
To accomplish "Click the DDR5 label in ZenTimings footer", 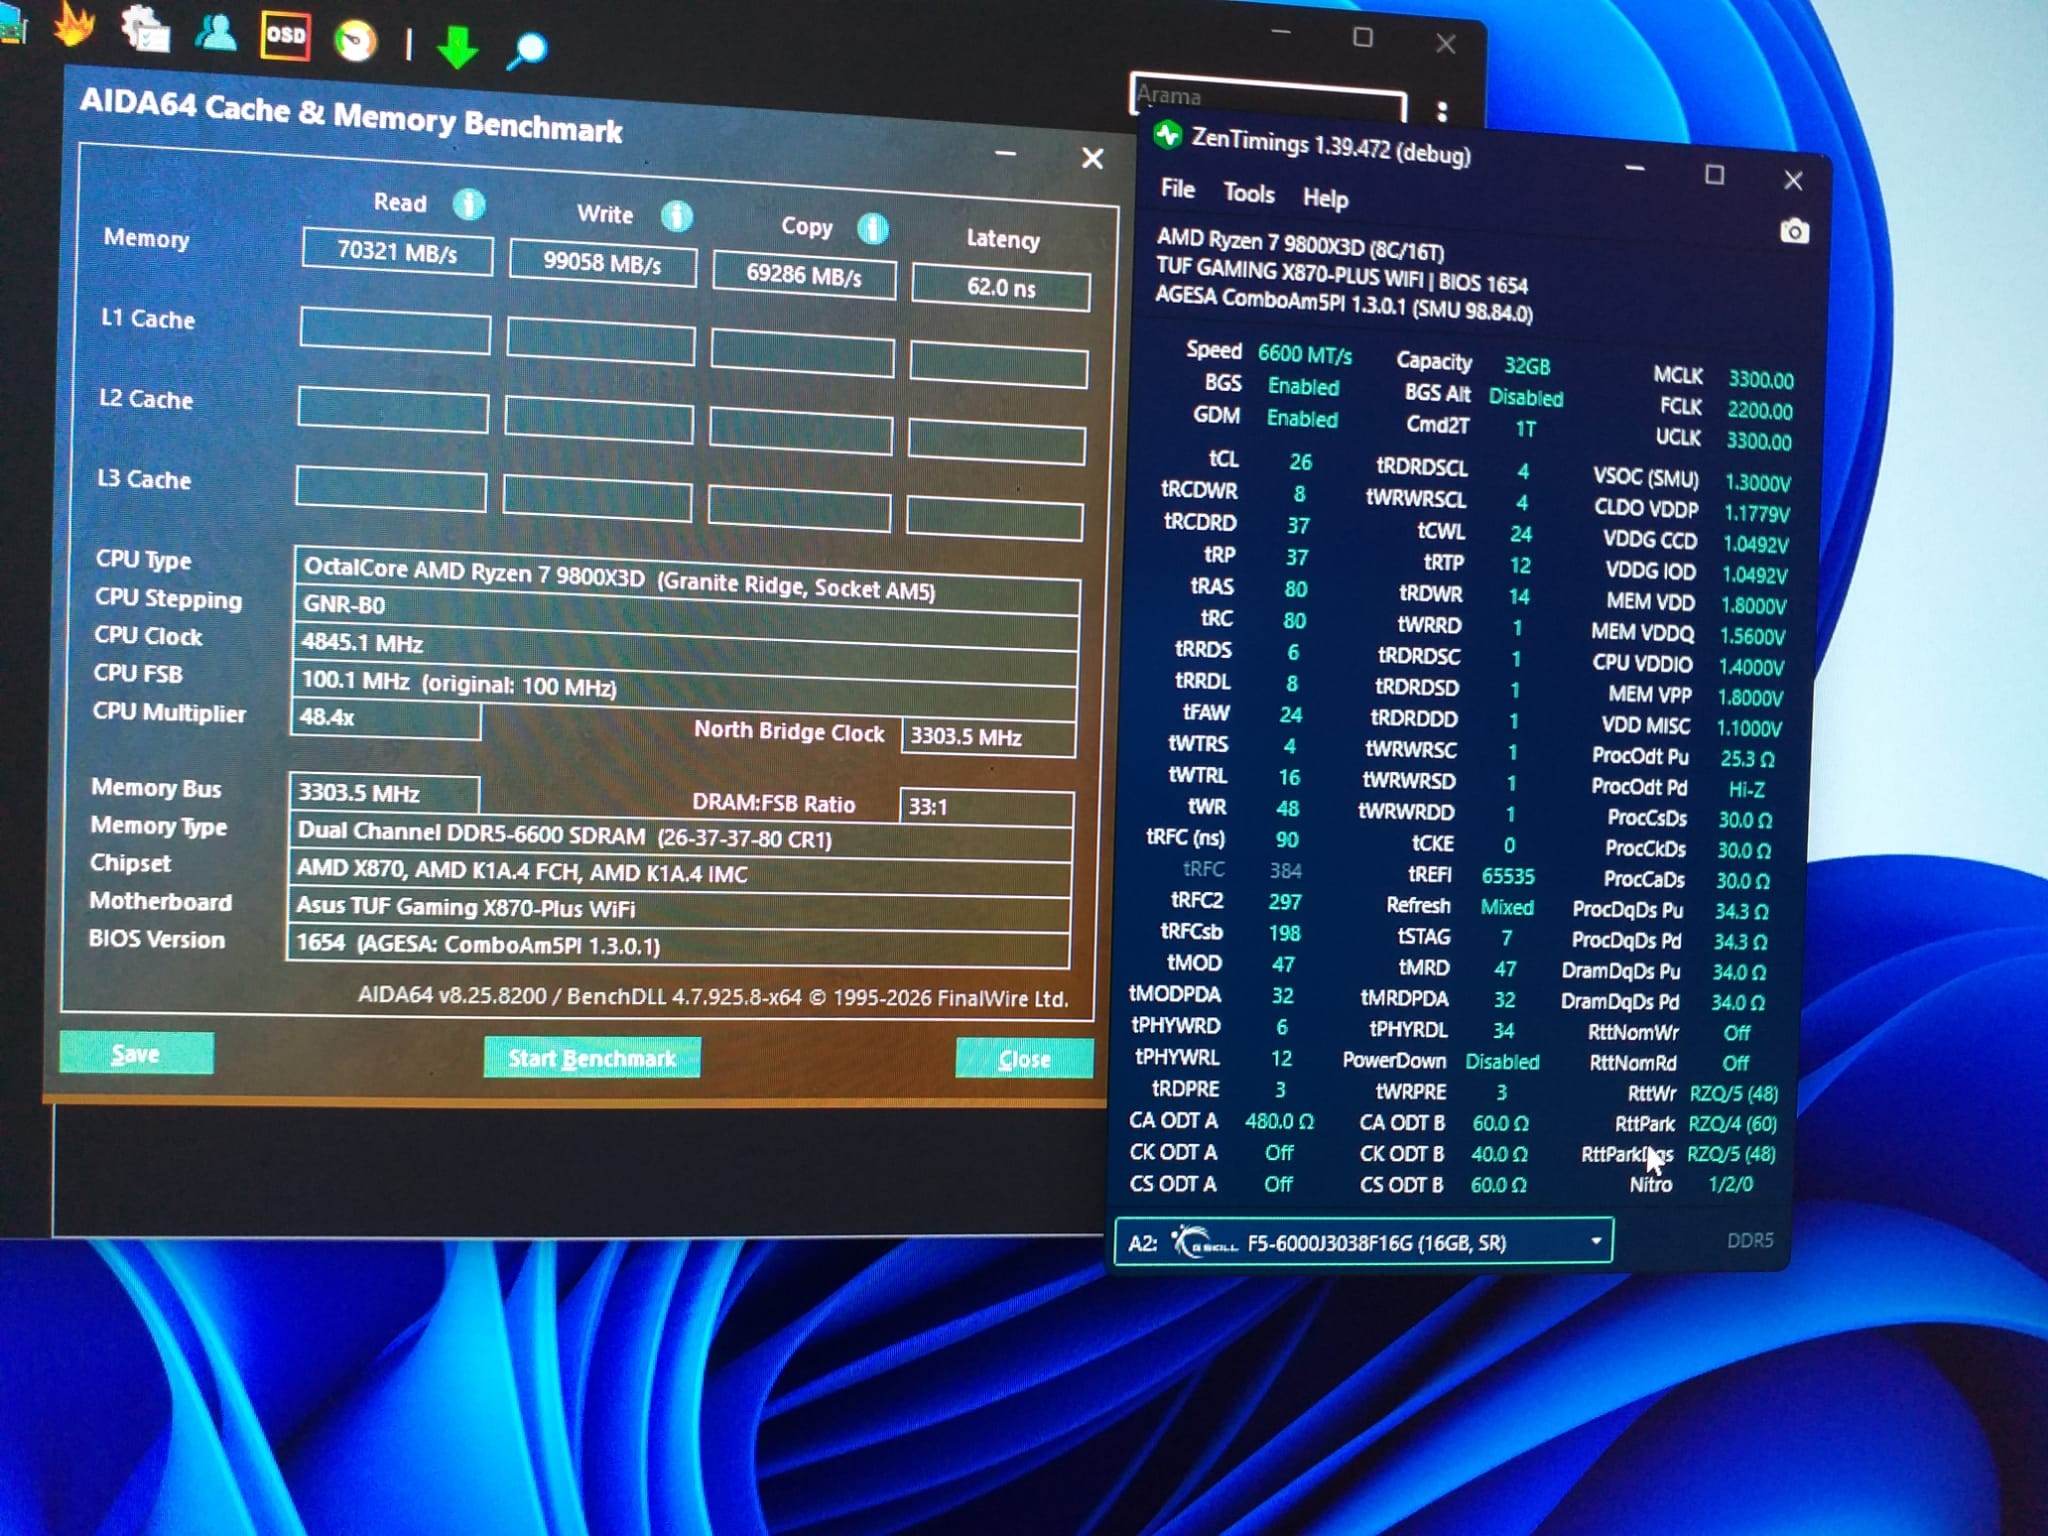I will [x=1750, y=1241].
